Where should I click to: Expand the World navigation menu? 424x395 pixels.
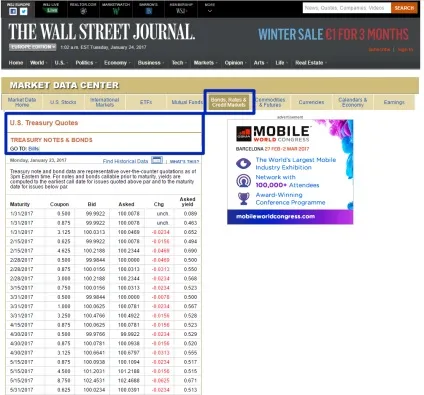coord(38,63)
